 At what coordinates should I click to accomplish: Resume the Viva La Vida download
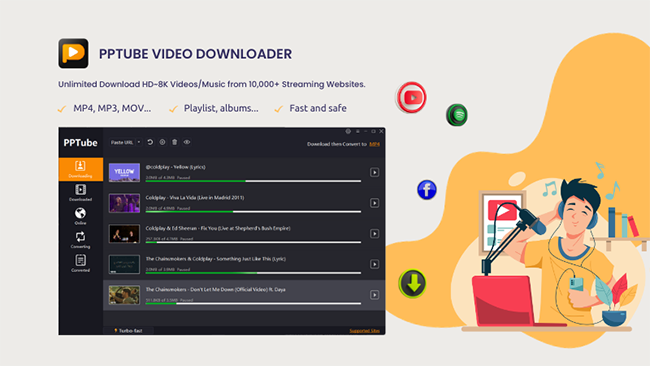pyautogui.click(x=374, y=203)
